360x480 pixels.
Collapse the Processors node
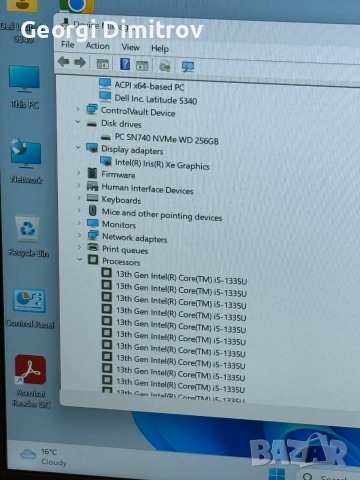pos(80,259)
